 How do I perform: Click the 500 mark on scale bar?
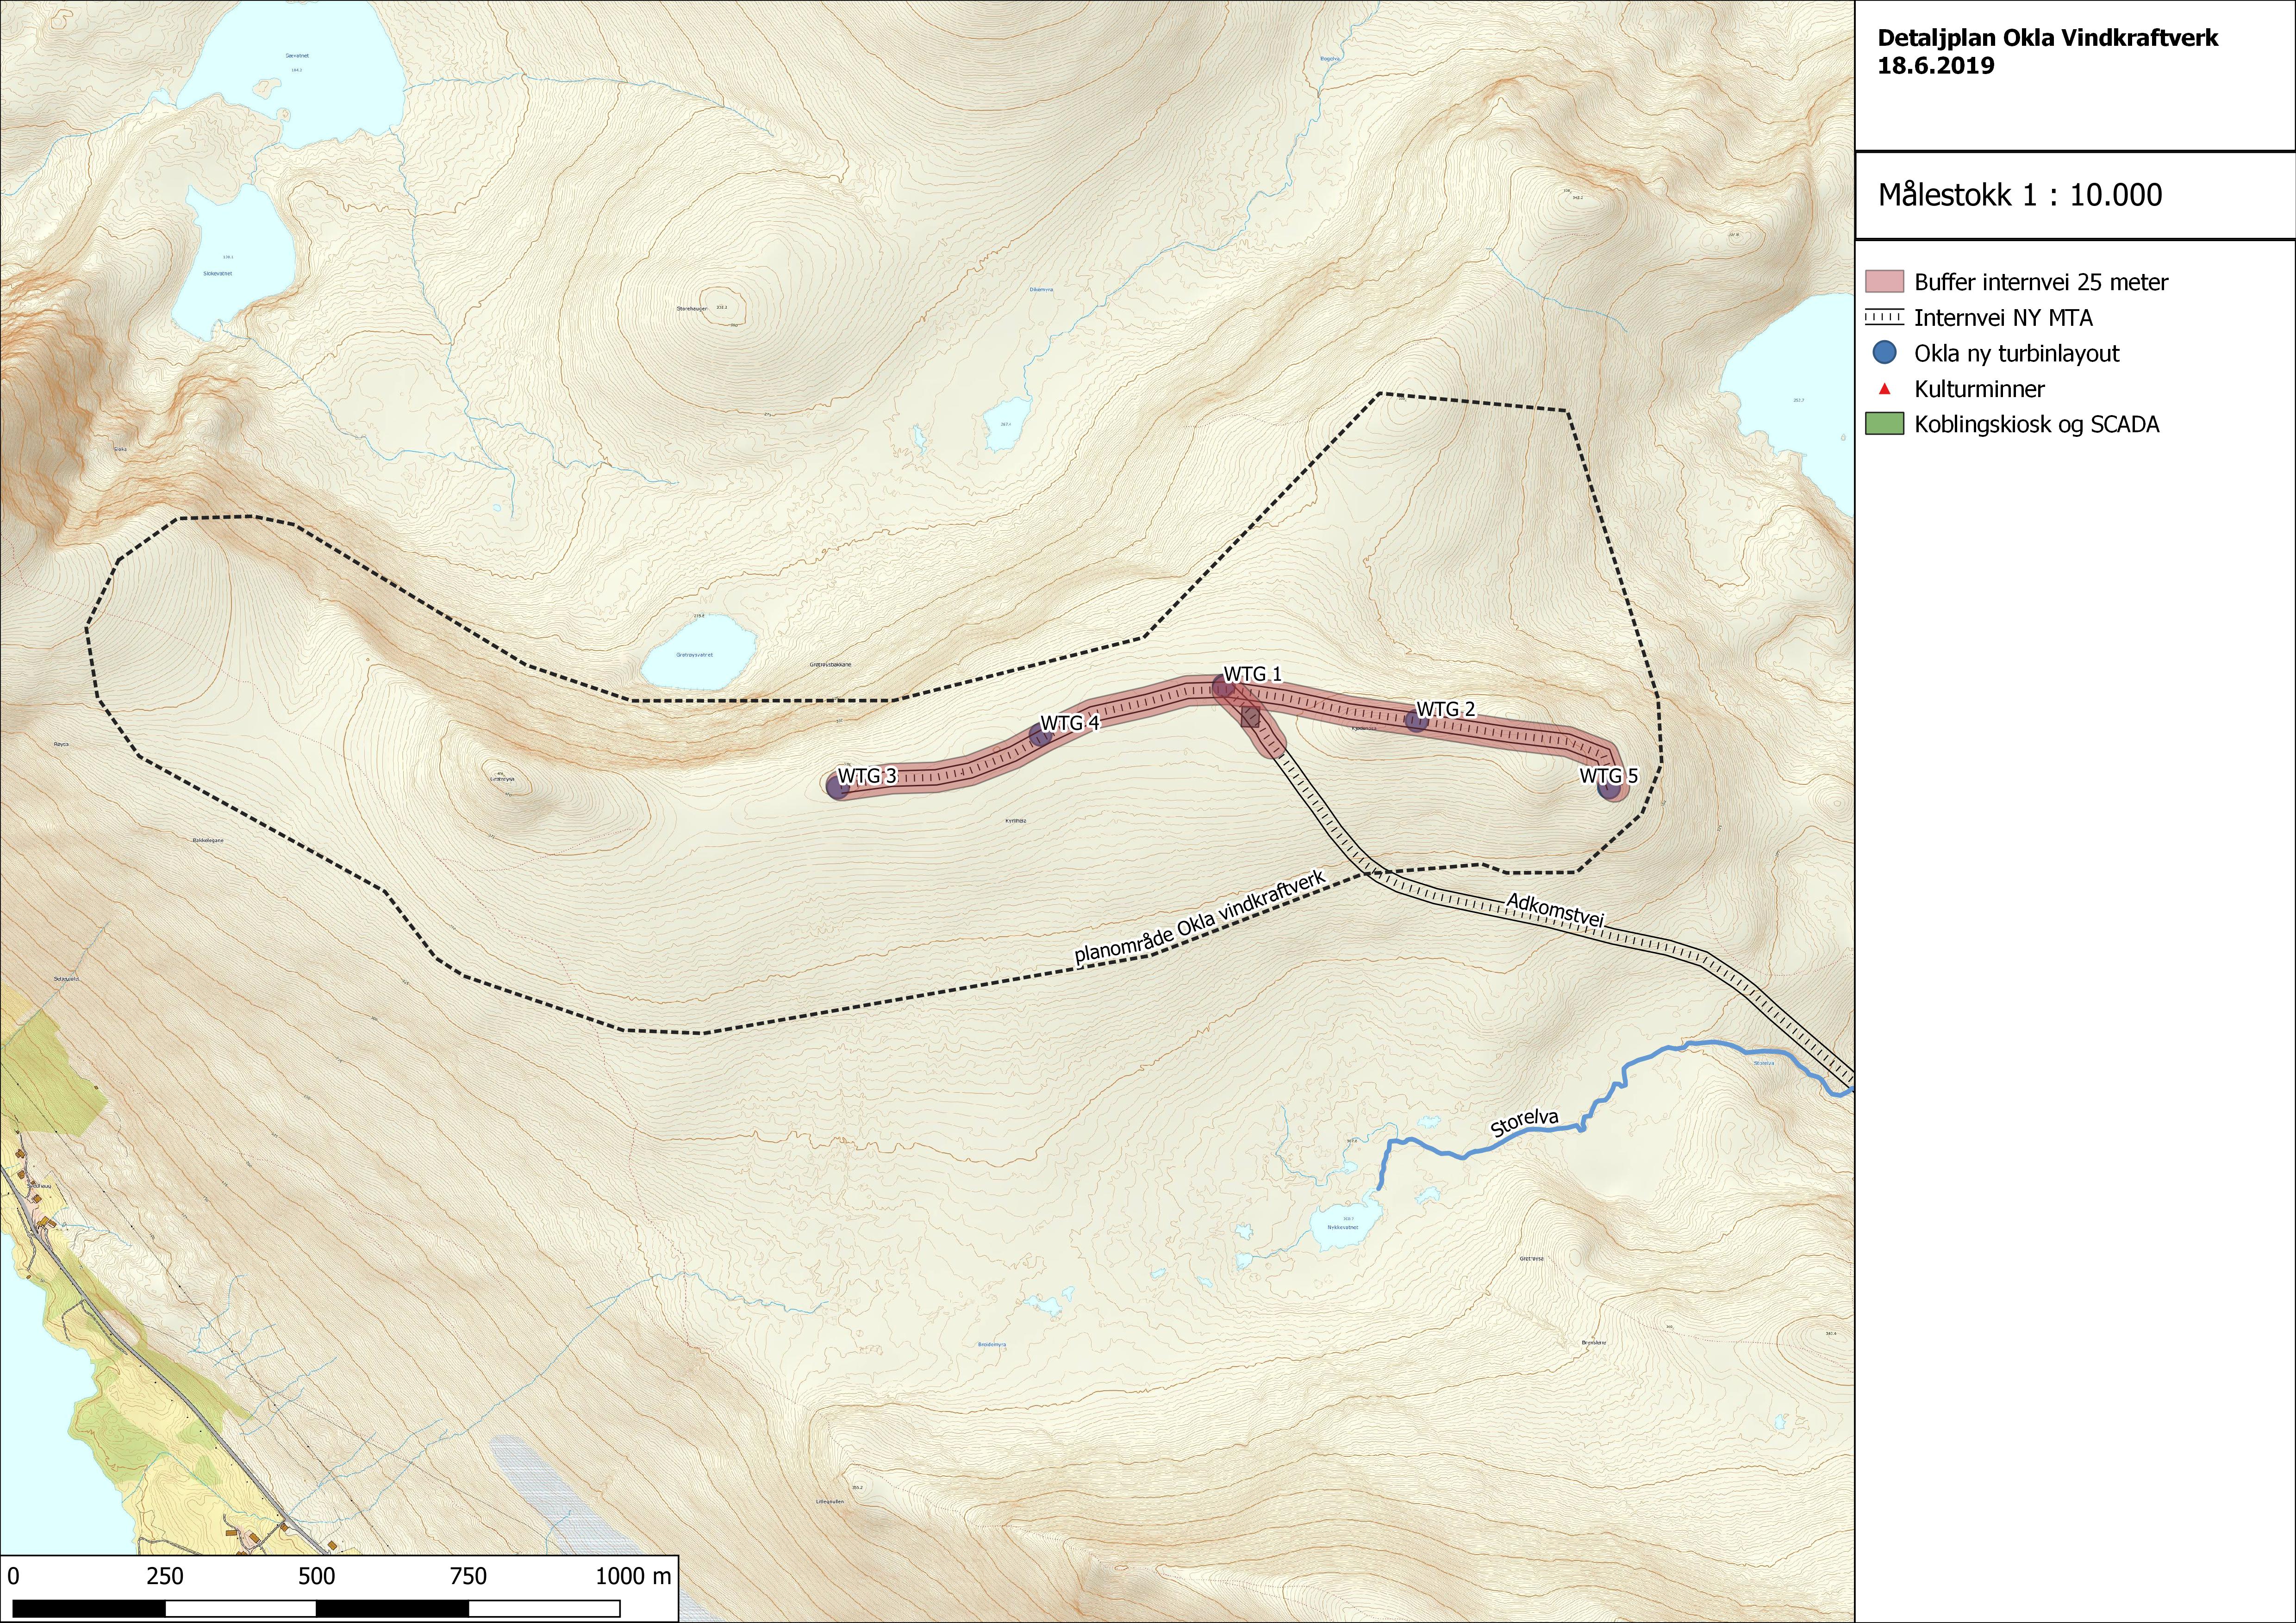316,1577
